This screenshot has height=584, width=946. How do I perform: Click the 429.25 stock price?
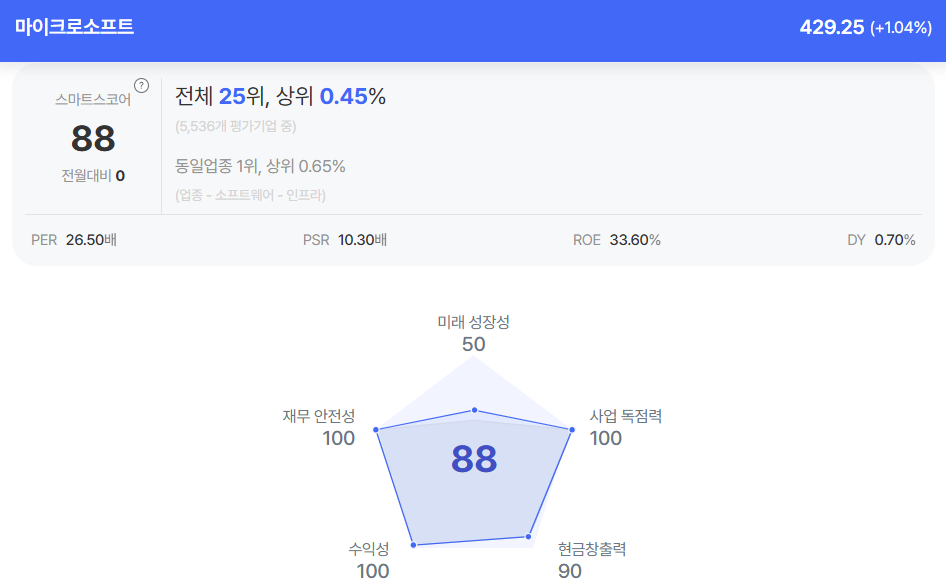tap(831, 27)
